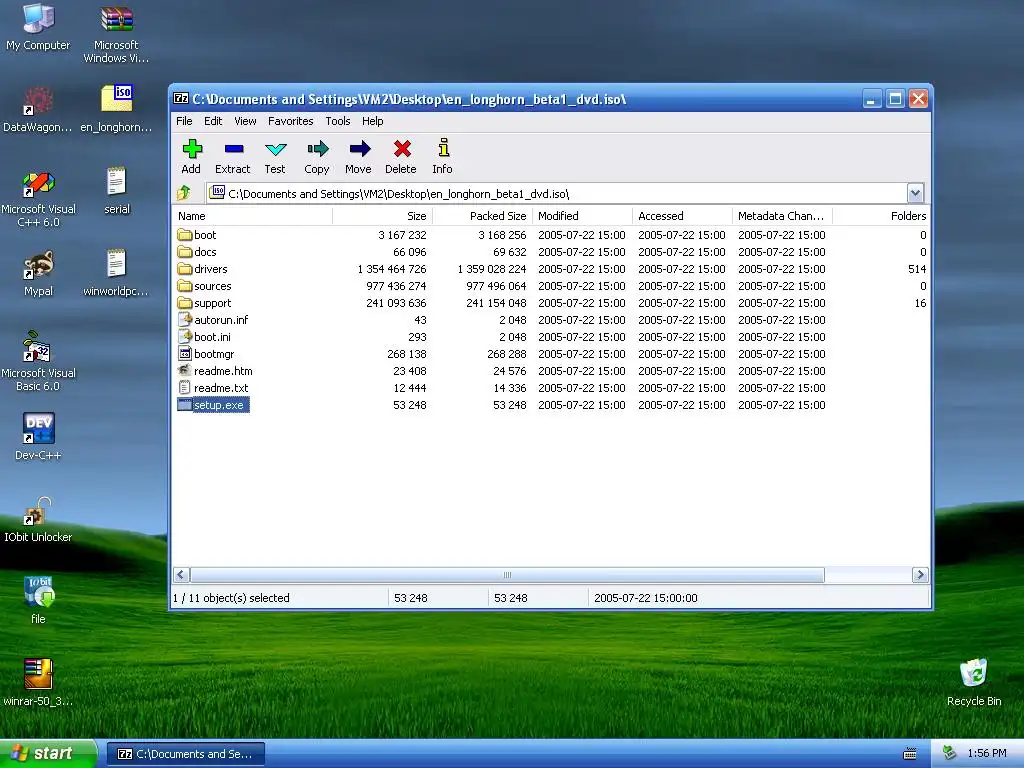This screenshot has width=1024, height=768.
Task: Click the horizontal scrollbar thumb
Action: pos(507,575)
